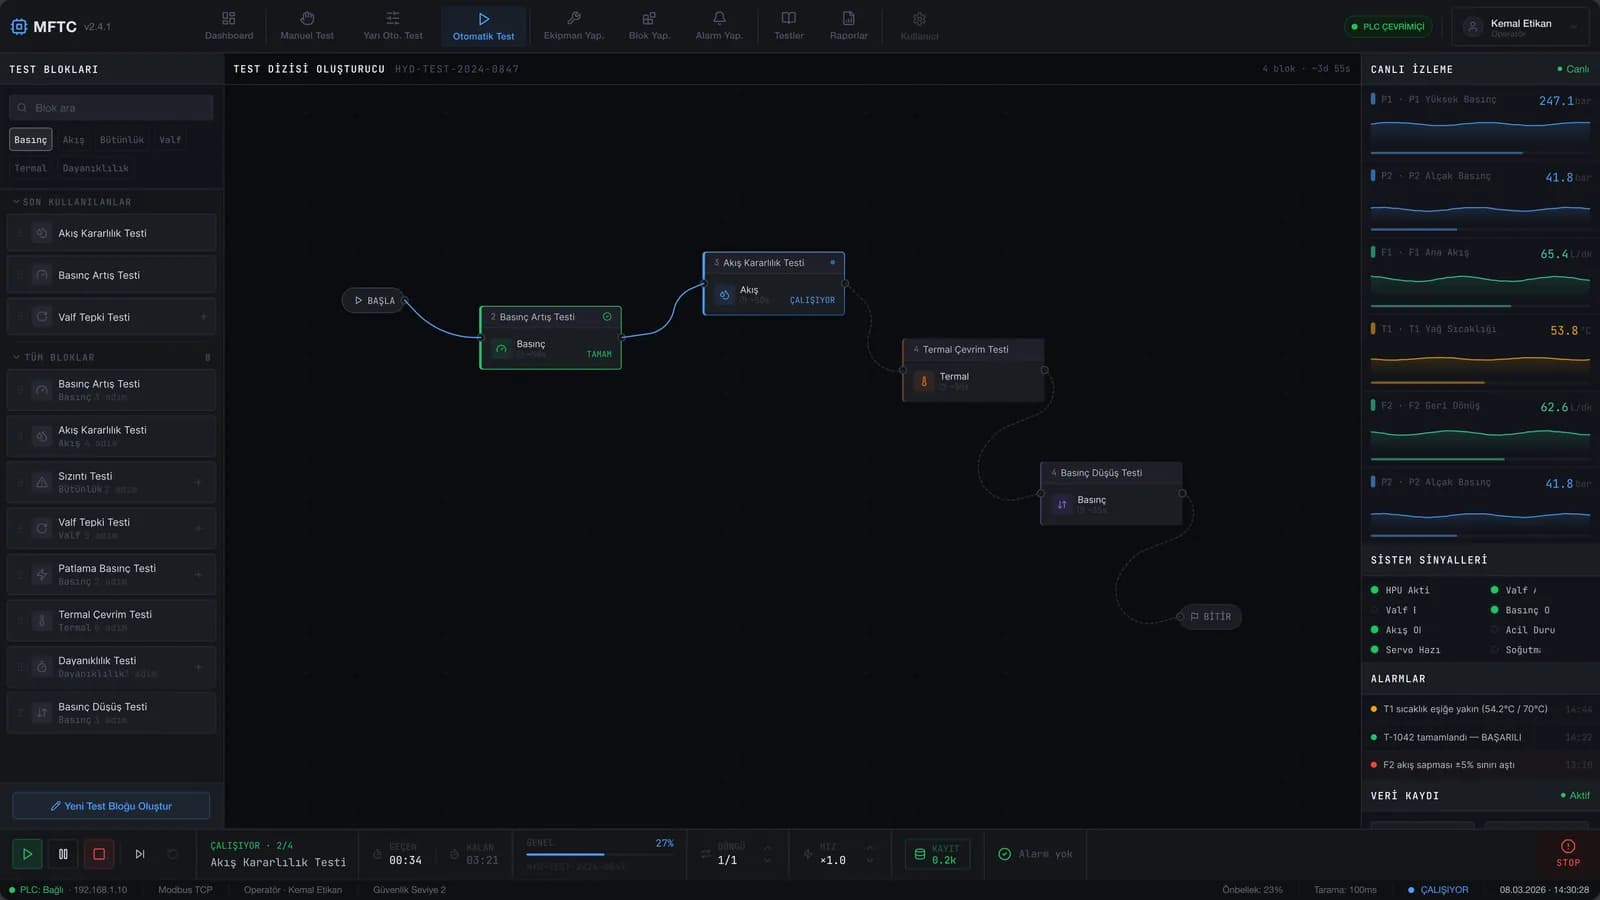Toggle the Valf filter chip
The image size is (1600, 900).
pyautogui.click(x=170, y=140)
